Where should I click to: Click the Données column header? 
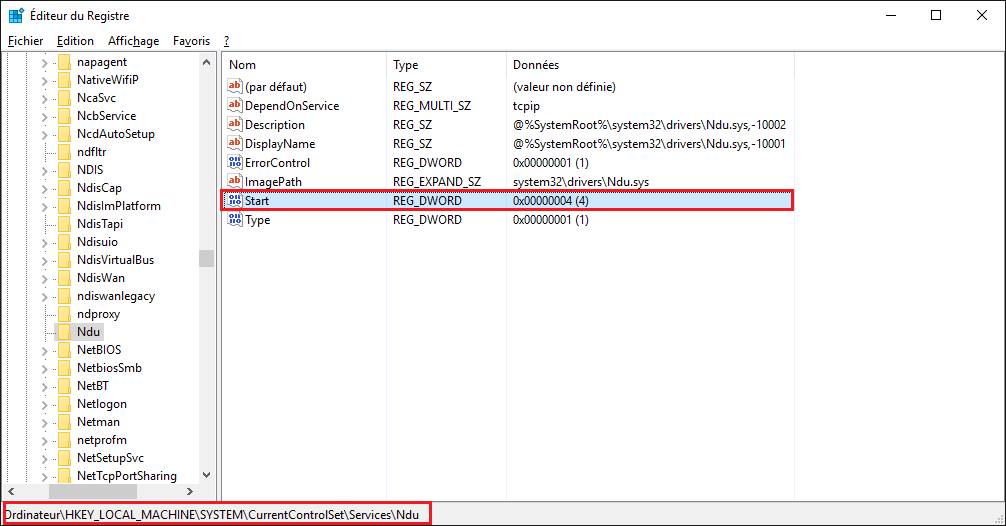click(x=536, y=65)
